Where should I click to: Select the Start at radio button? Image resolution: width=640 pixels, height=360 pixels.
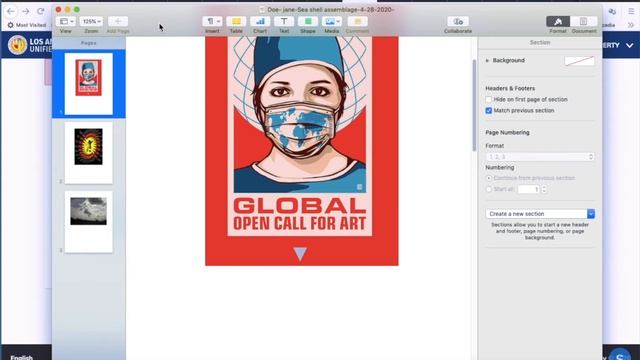coord(489,189)
